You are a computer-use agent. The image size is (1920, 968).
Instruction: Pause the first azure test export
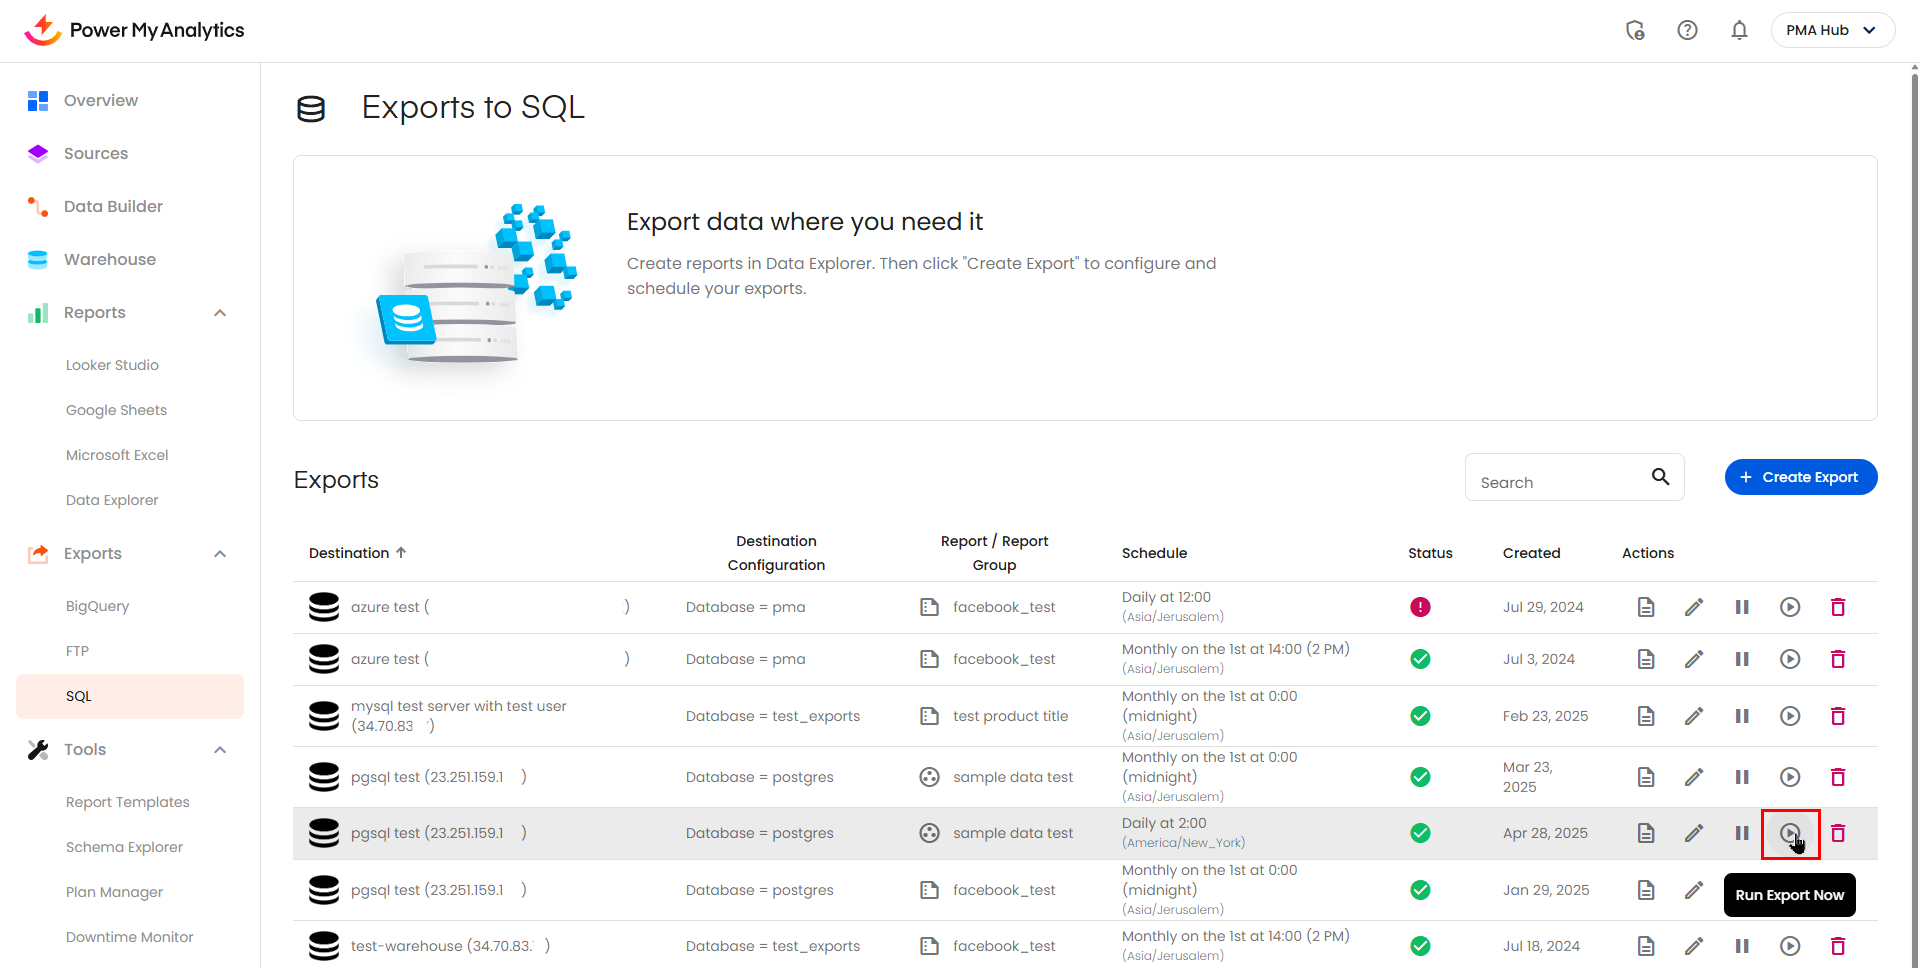1742,607
